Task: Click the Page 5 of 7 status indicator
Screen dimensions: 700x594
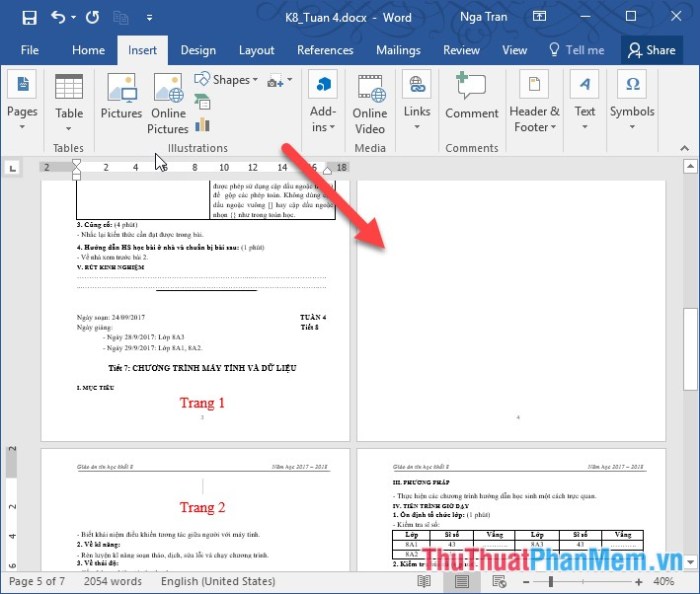Action: 37,581
